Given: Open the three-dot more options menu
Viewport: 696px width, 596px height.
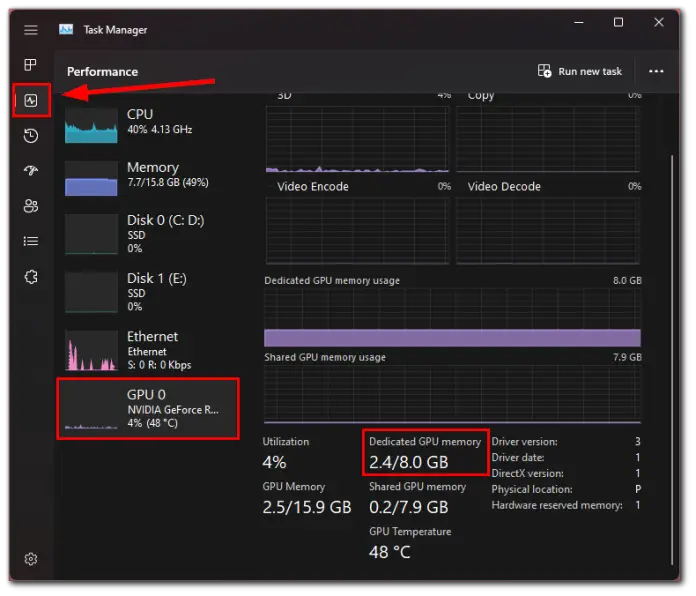Looking at the screenshot, I should click(656, 71).
